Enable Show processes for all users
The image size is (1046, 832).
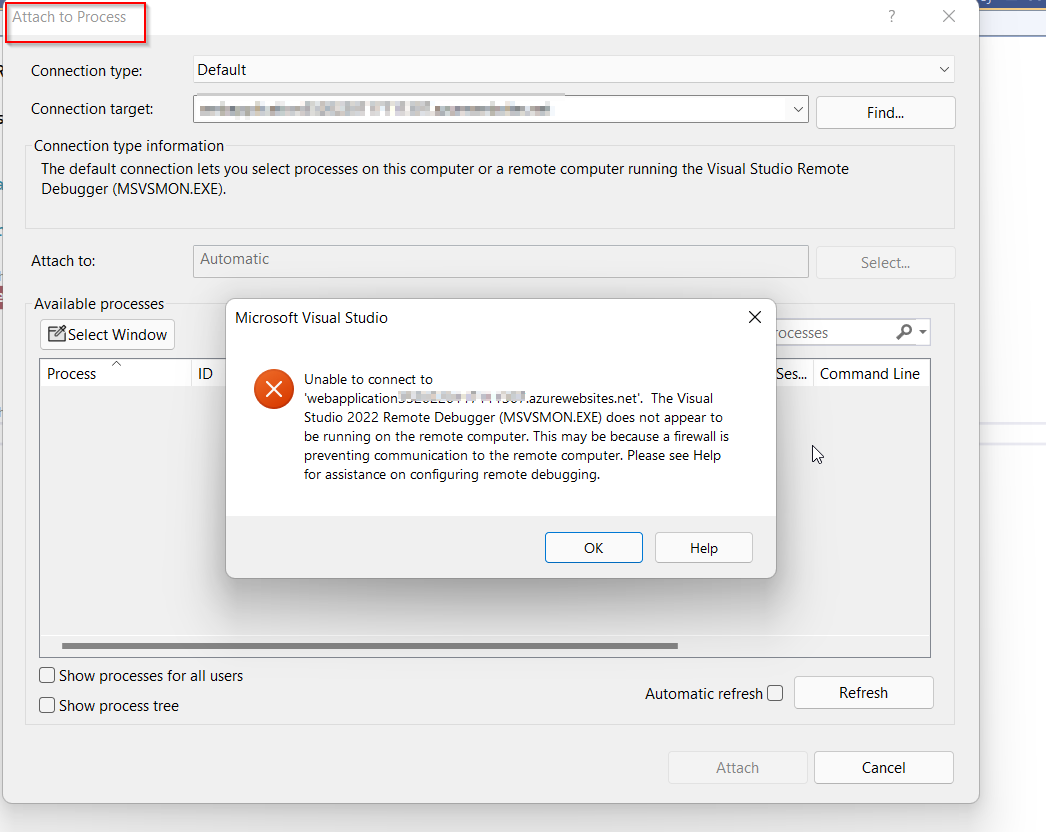click(x=47, y=675)
